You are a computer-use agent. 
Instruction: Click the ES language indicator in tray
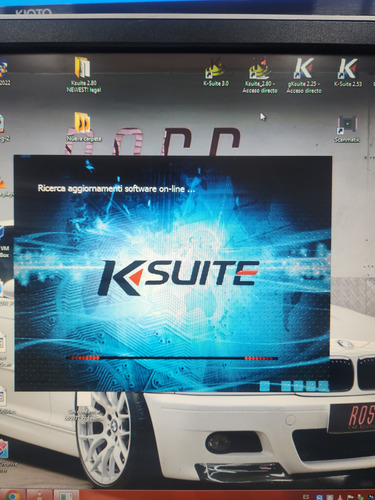click(306, 497)
